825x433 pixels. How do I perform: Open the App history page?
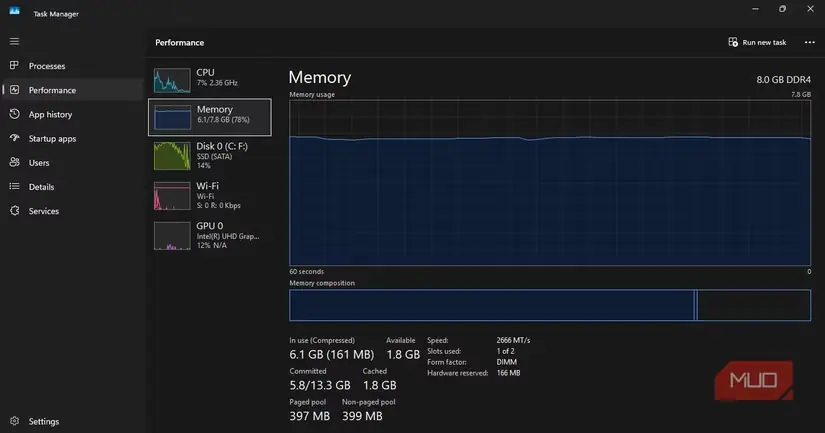tap(73, 114)
